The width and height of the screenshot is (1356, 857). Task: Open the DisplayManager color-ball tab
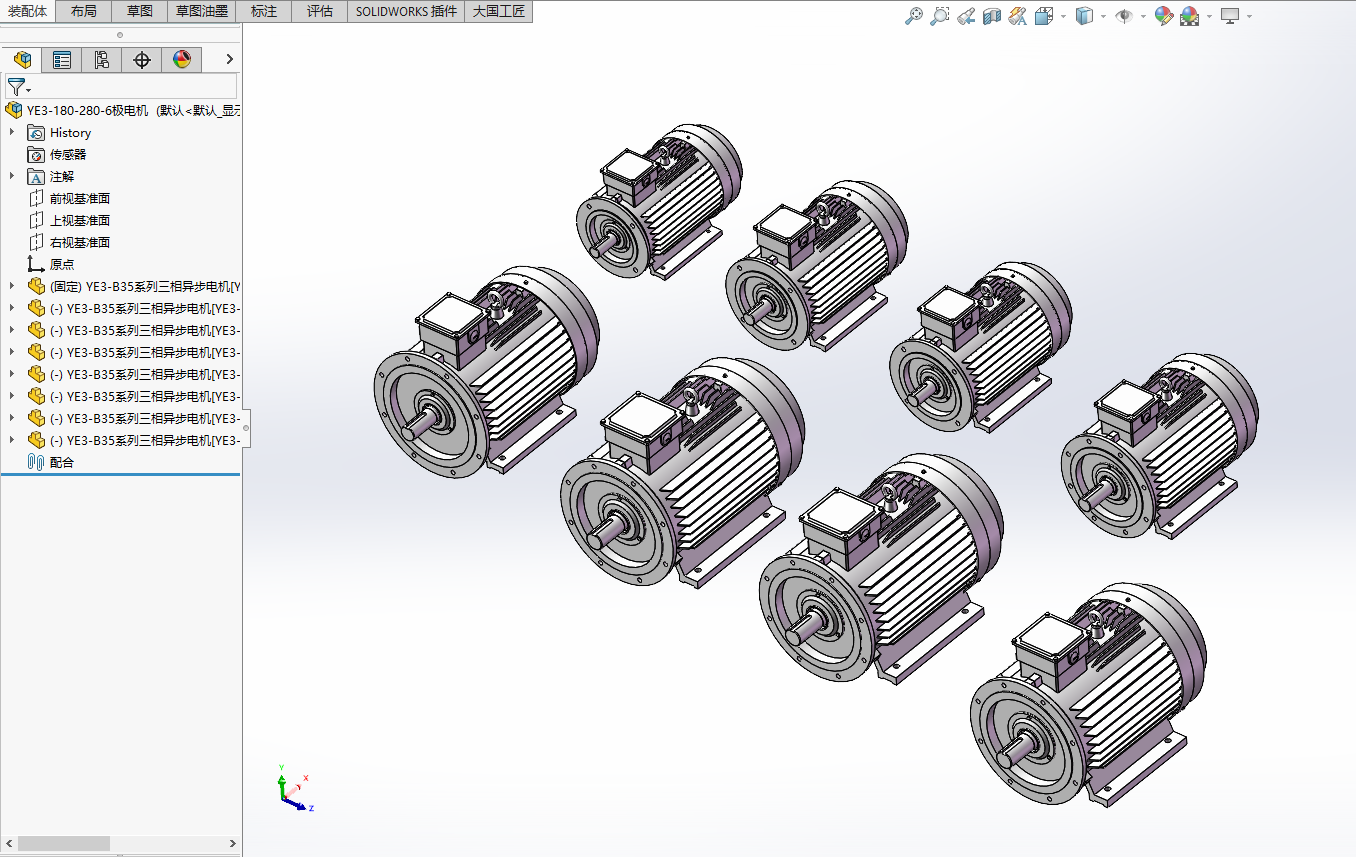181,60
